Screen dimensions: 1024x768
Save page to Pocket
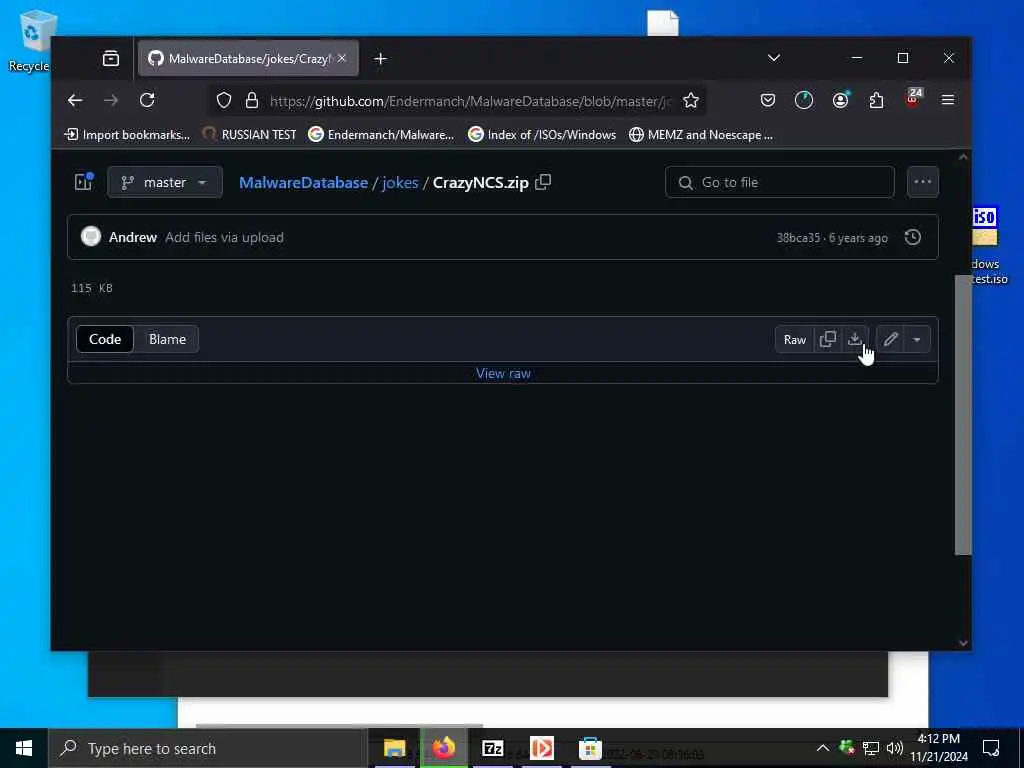pyautogui.click(x=767, y=100)
